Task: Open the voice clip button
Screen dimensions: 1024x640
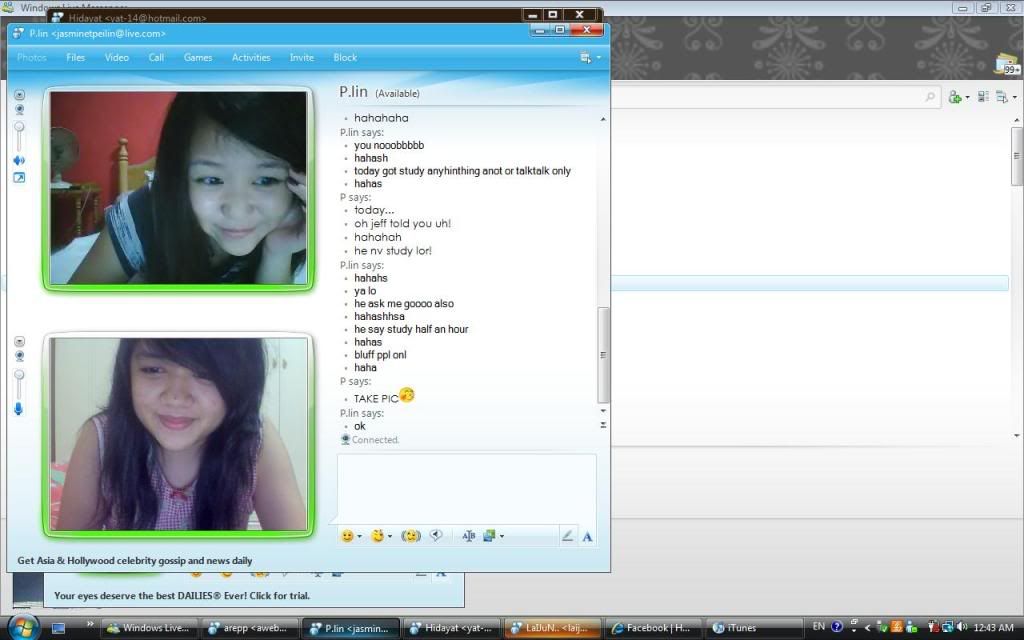Action: click(x=436, y=536)
